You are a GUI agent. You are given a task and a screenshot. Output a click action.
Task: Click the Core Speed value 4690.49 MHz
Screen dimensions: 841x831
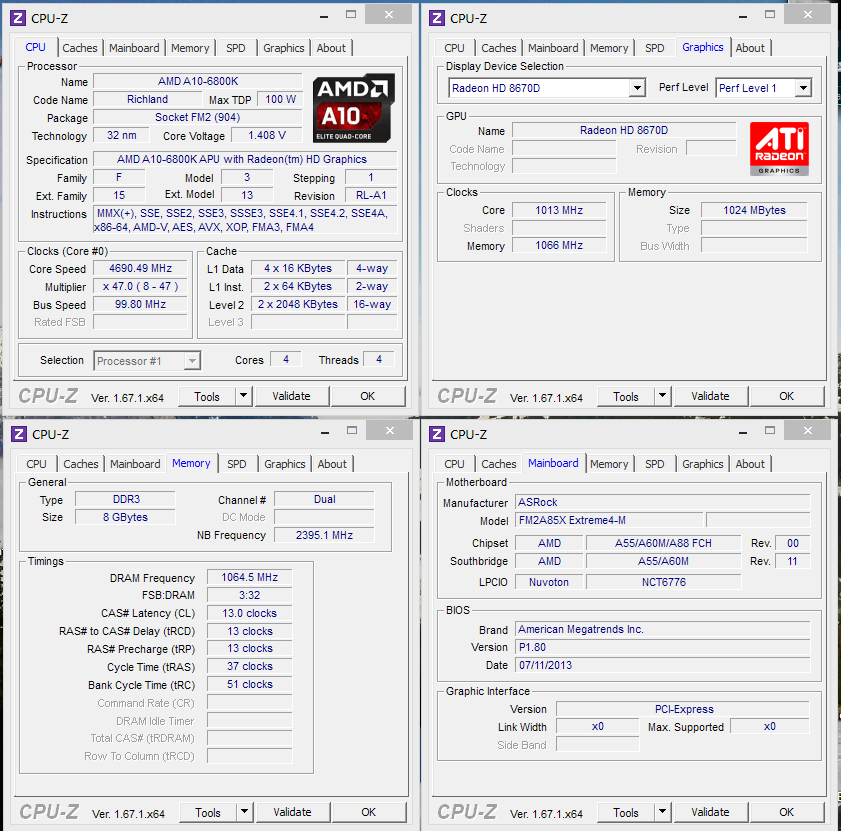coord(141,268)
